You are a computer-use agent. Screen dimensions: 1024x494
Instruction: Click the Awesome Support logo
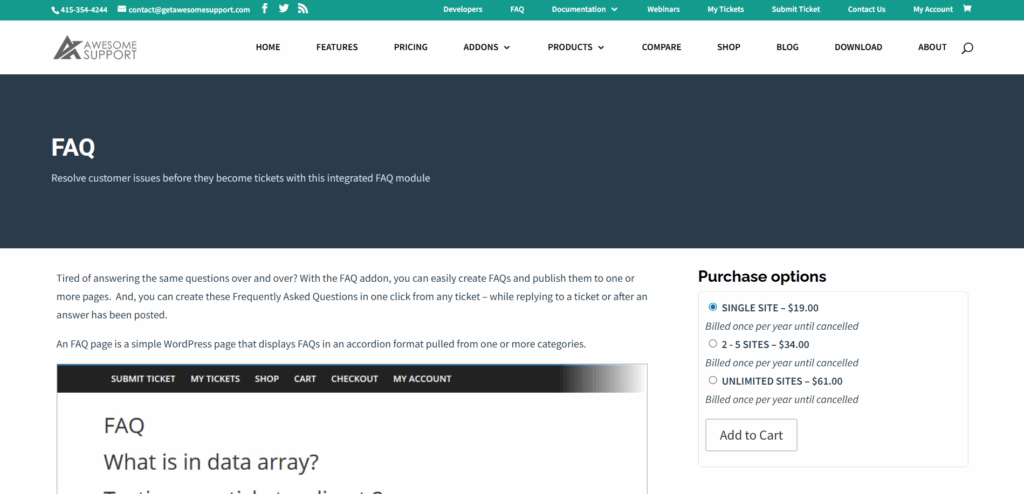pyautogui.click(x=95, y=47)
